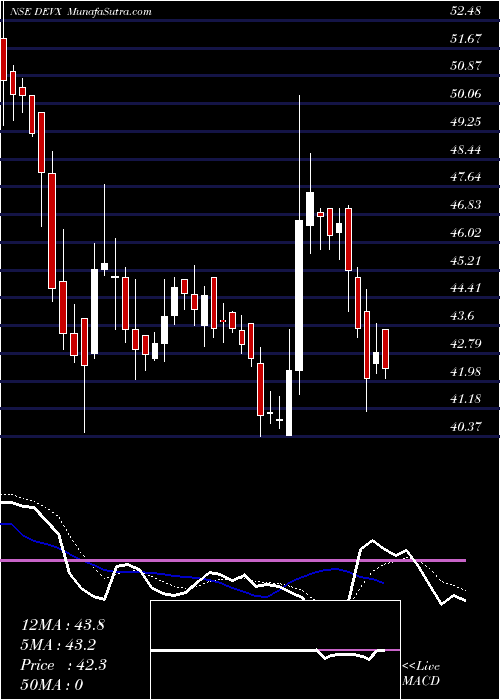Click the magenta zero line in indicator panel
Viewport: 500px width, 700px height.
[233, 560]
